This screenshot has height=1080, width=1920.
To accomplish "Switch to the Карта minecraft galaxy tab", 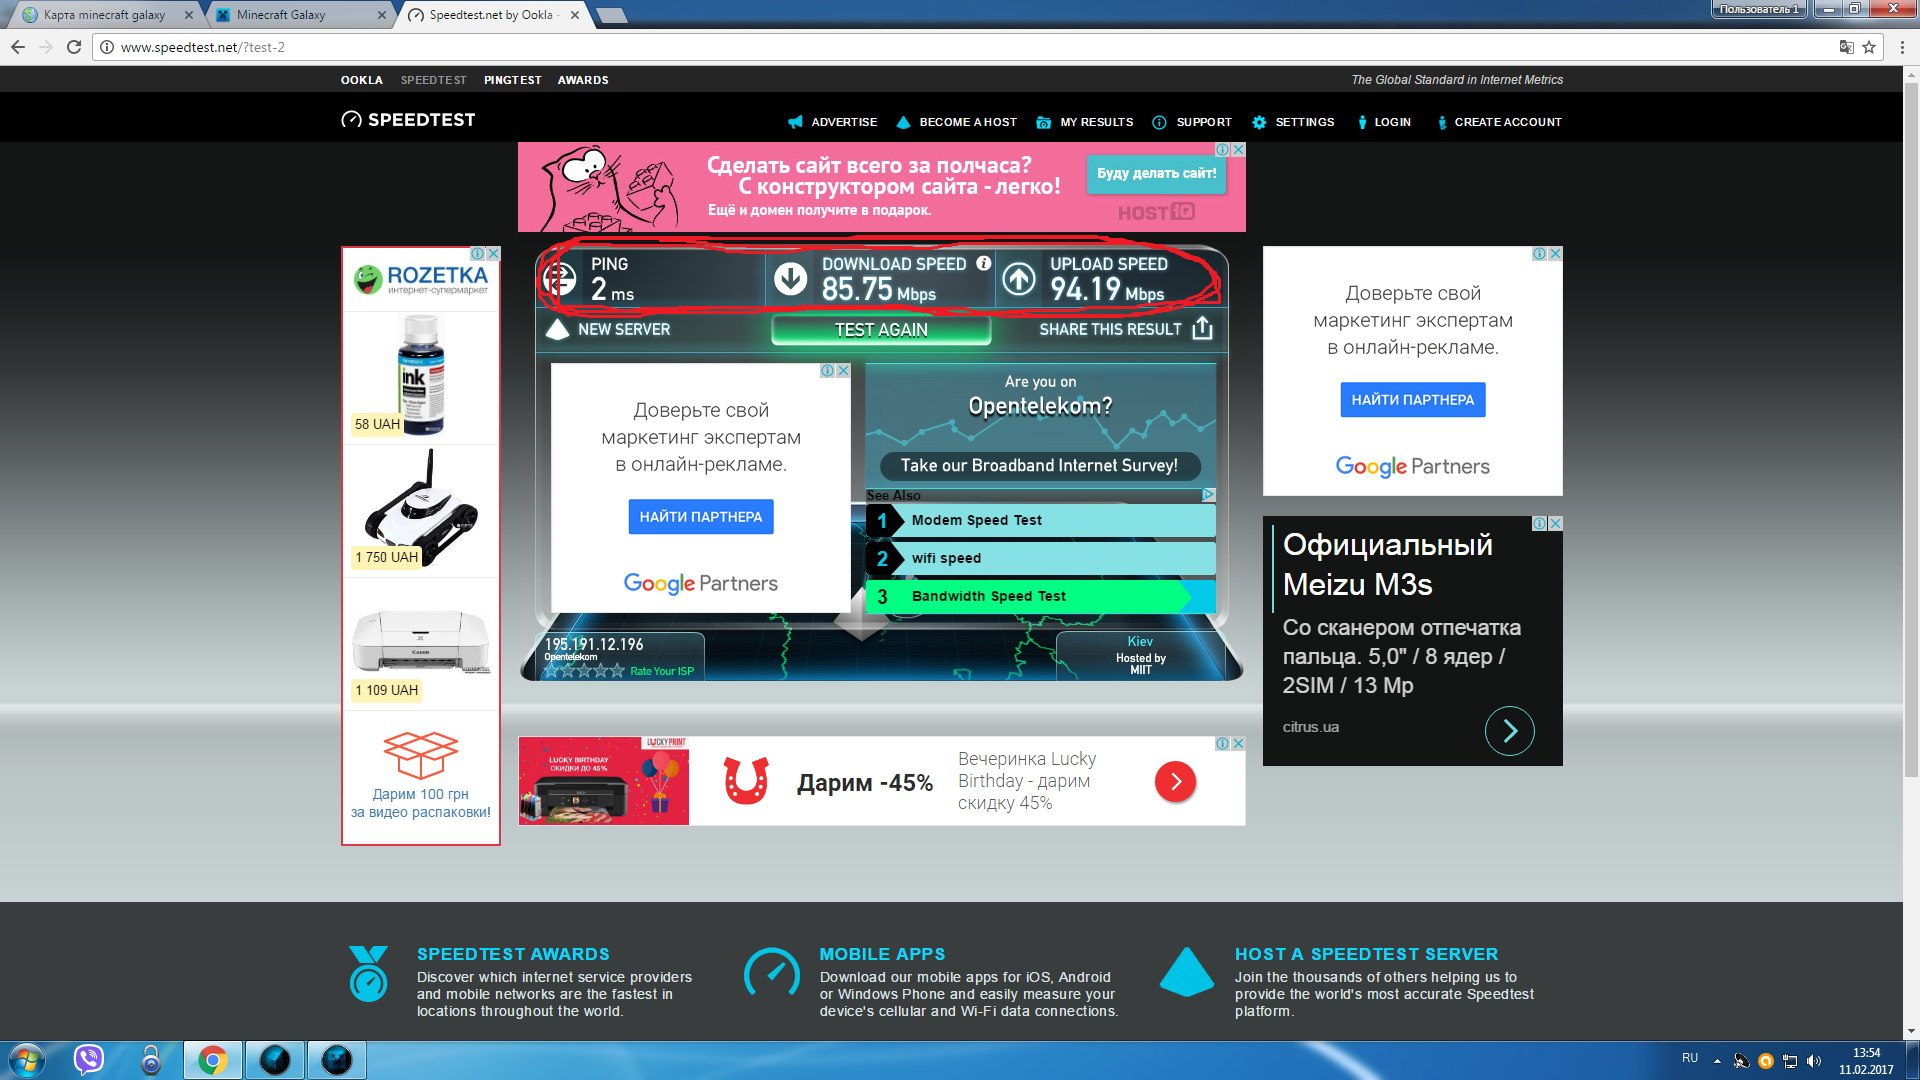I will [104, 15].
